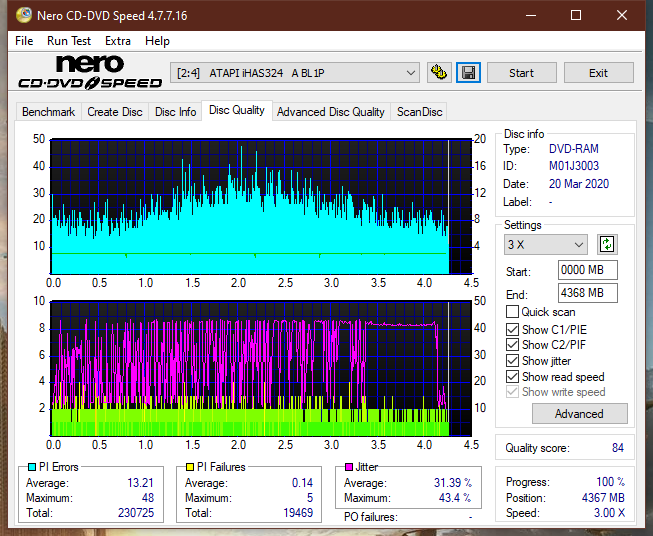Open the 3 X speed dropdown
The height and width of the screenshot is (536, 653).
point(546,244)
